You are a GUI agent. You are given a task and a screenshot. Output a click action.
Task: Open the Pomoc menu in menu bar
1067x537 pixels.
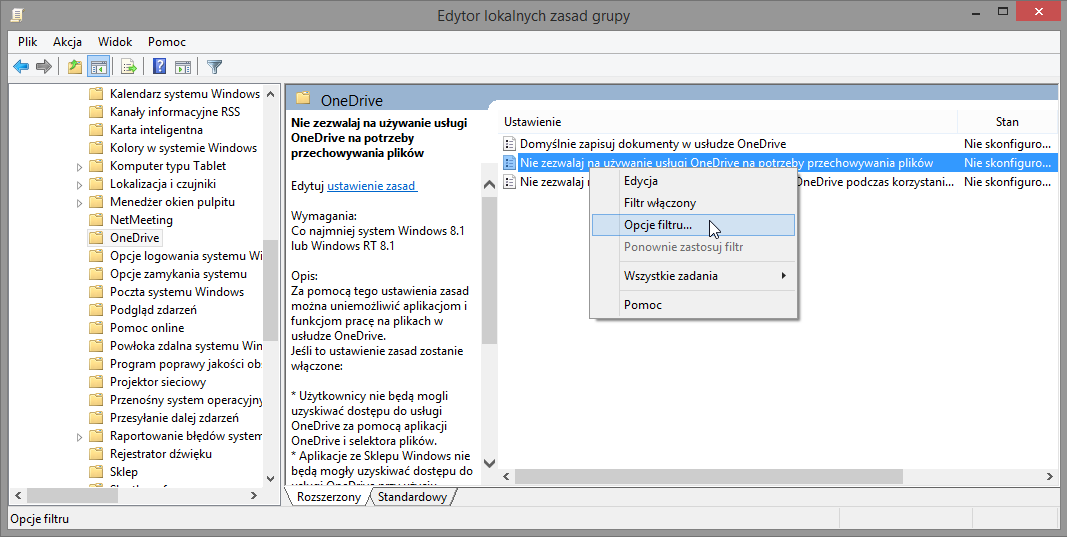click(167, 42)
